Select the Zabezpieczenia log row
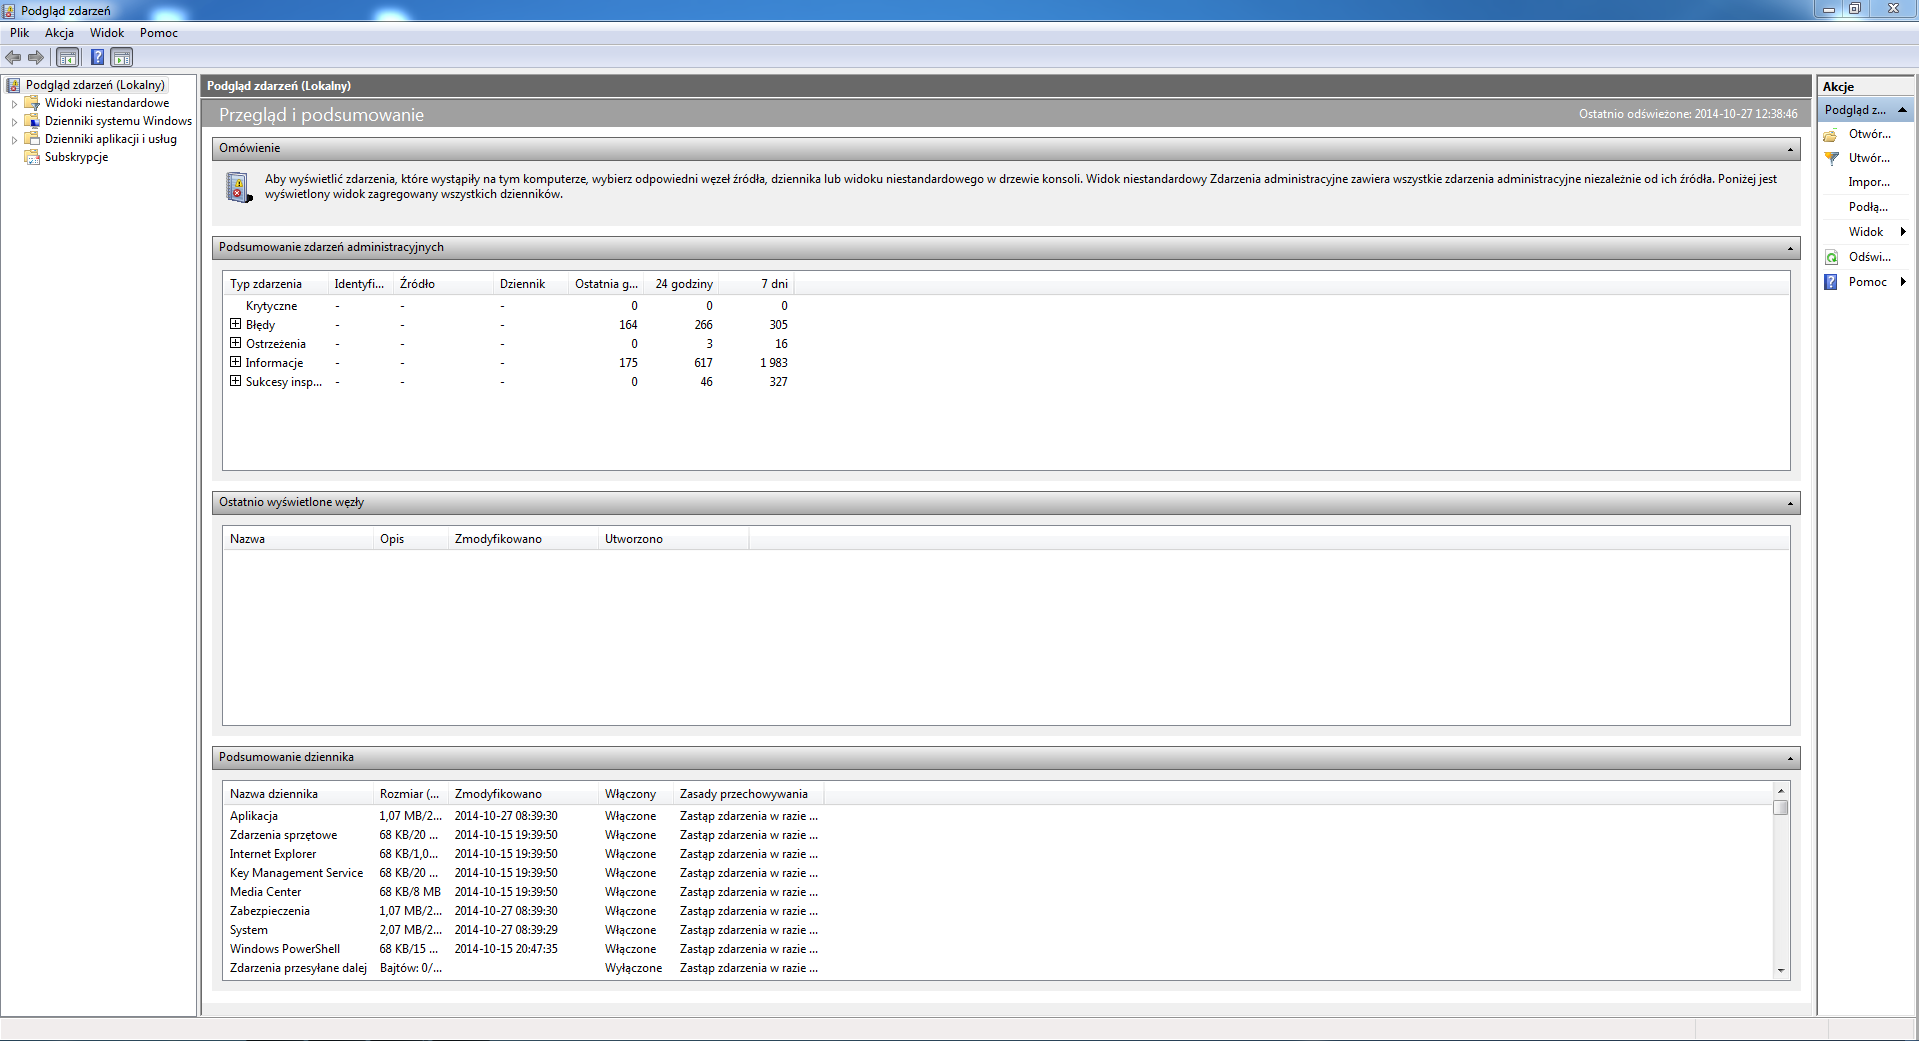The image size is (1919, 1041). tap(524, 911)
